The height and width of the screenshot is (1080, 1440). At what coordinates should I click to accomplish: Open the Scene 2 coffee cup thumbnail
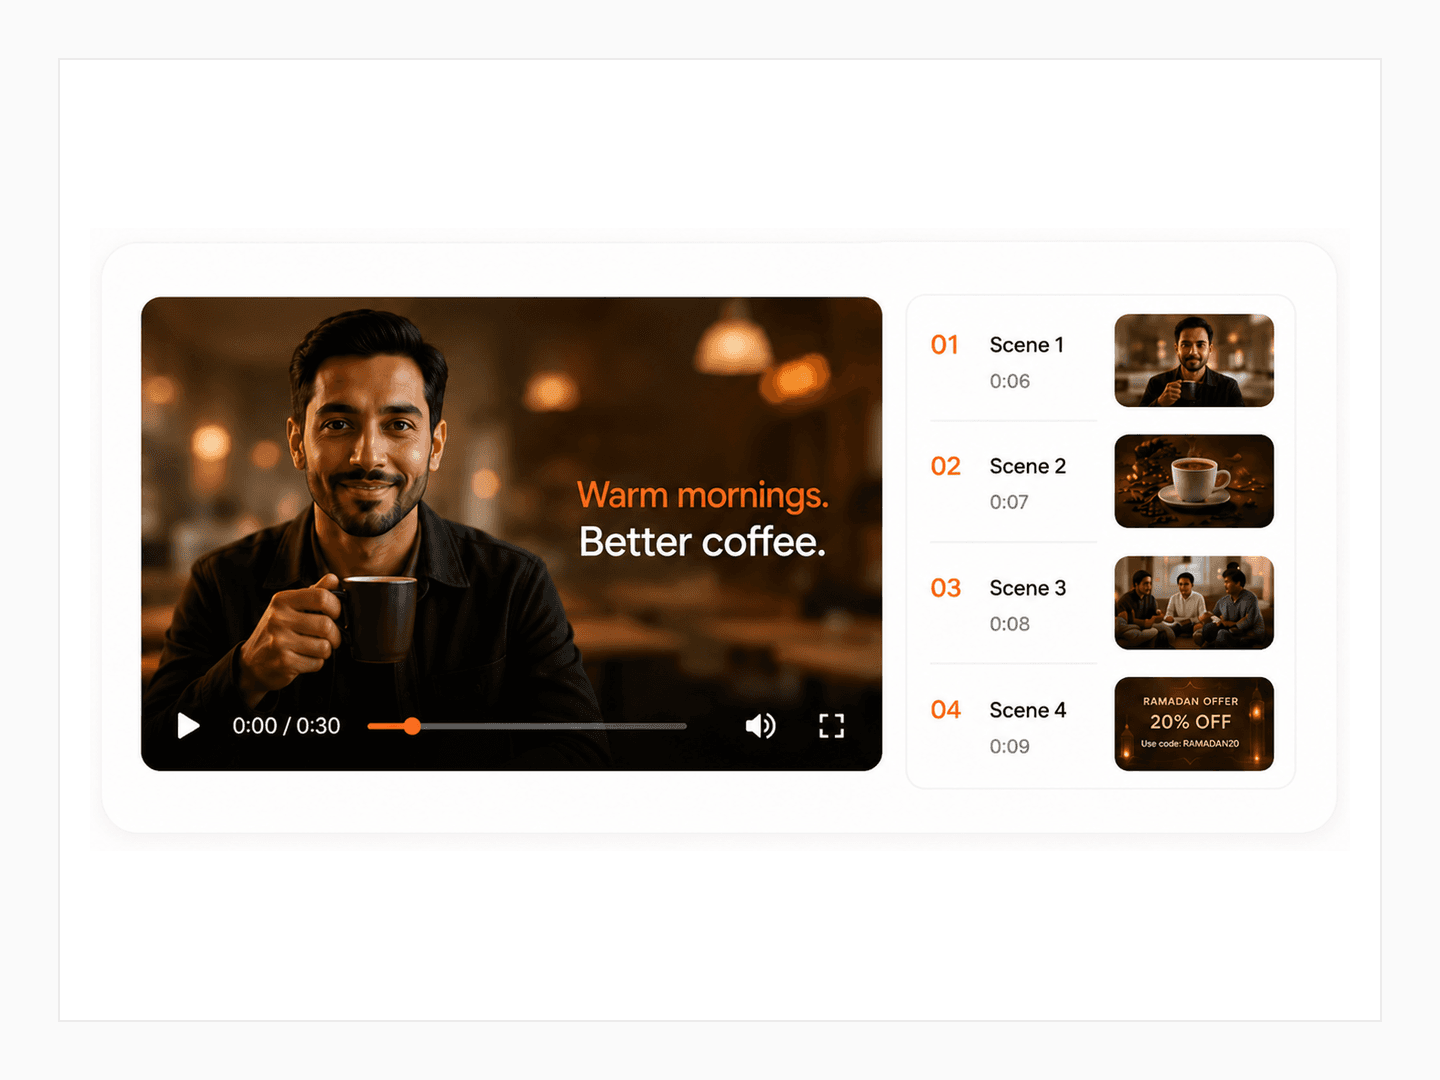click(x=1194, y=481)
